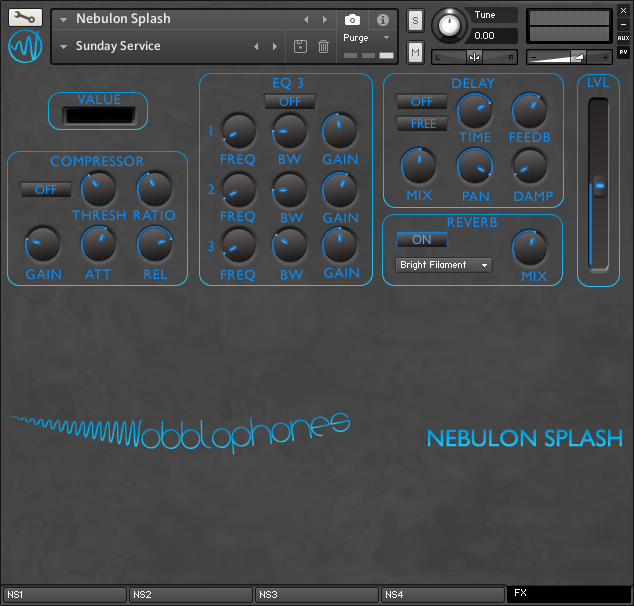Go to previous instrument arrow beside Nebulon Splash

click(306, 19)
